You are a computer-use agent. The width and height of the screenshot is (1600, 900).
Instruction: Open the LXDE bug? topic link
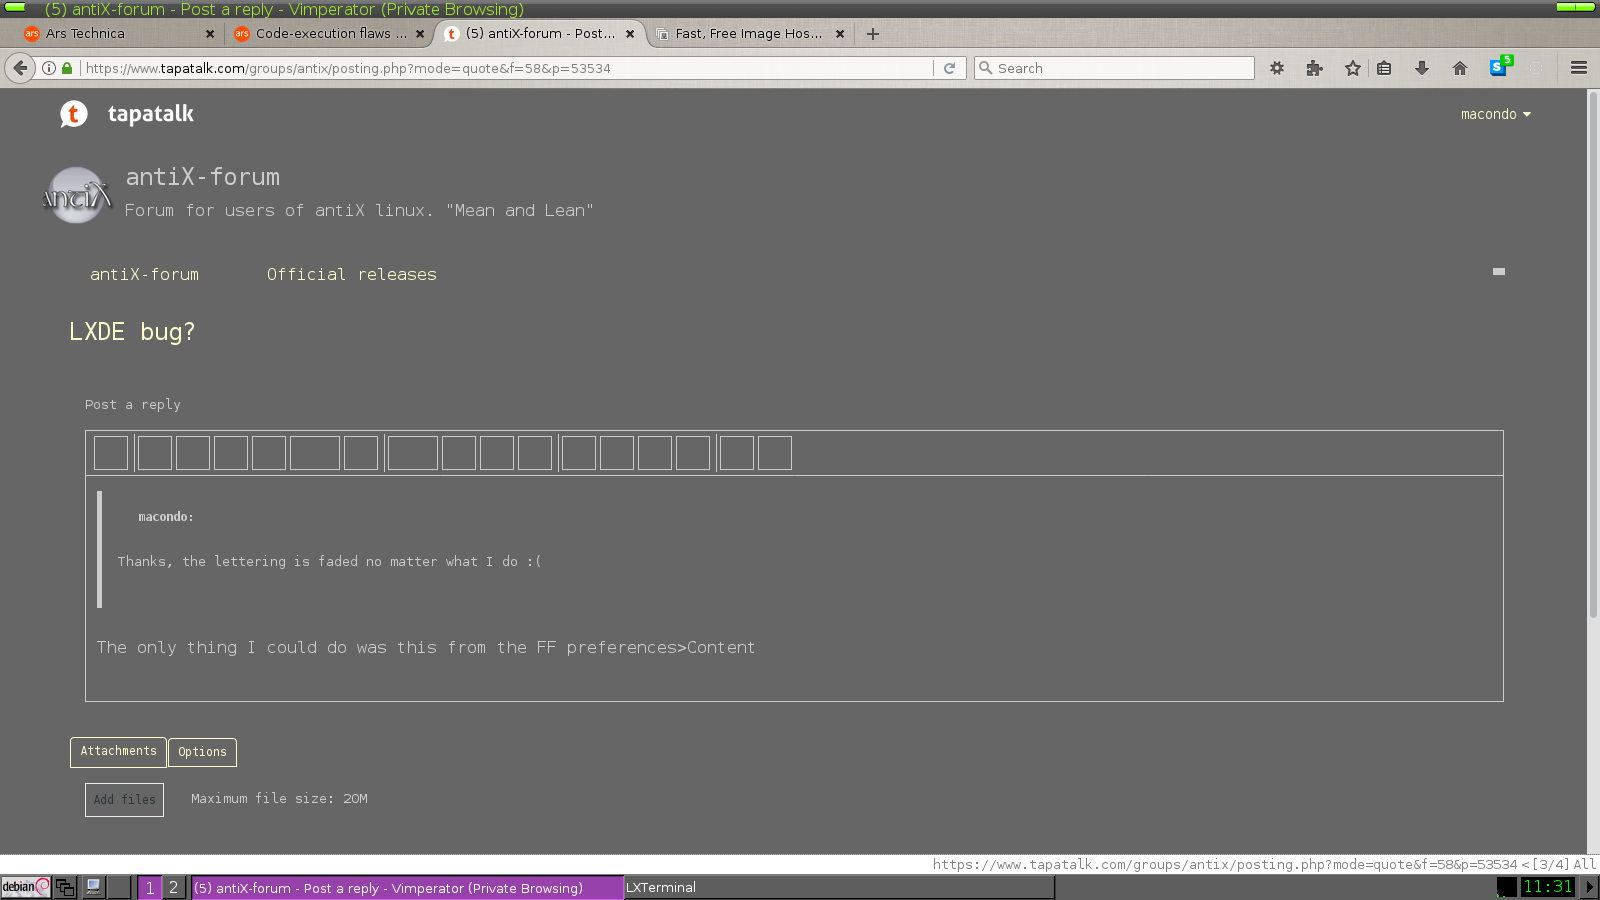click(132, 332)
